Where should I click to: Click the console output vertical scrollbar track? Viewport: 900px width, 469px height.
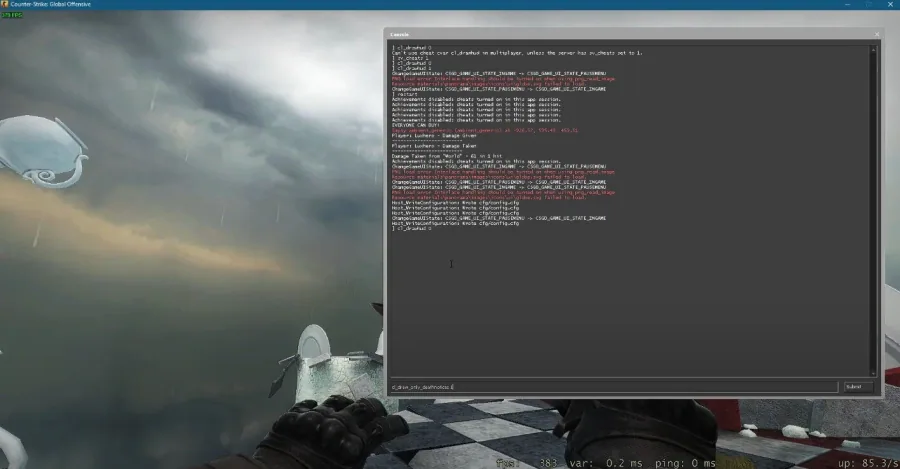873,211
